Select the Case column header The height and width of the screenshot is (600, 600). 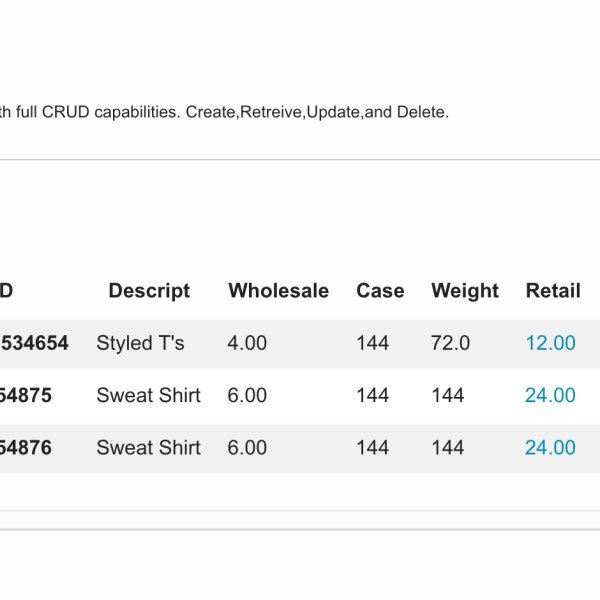coord(380,291)
